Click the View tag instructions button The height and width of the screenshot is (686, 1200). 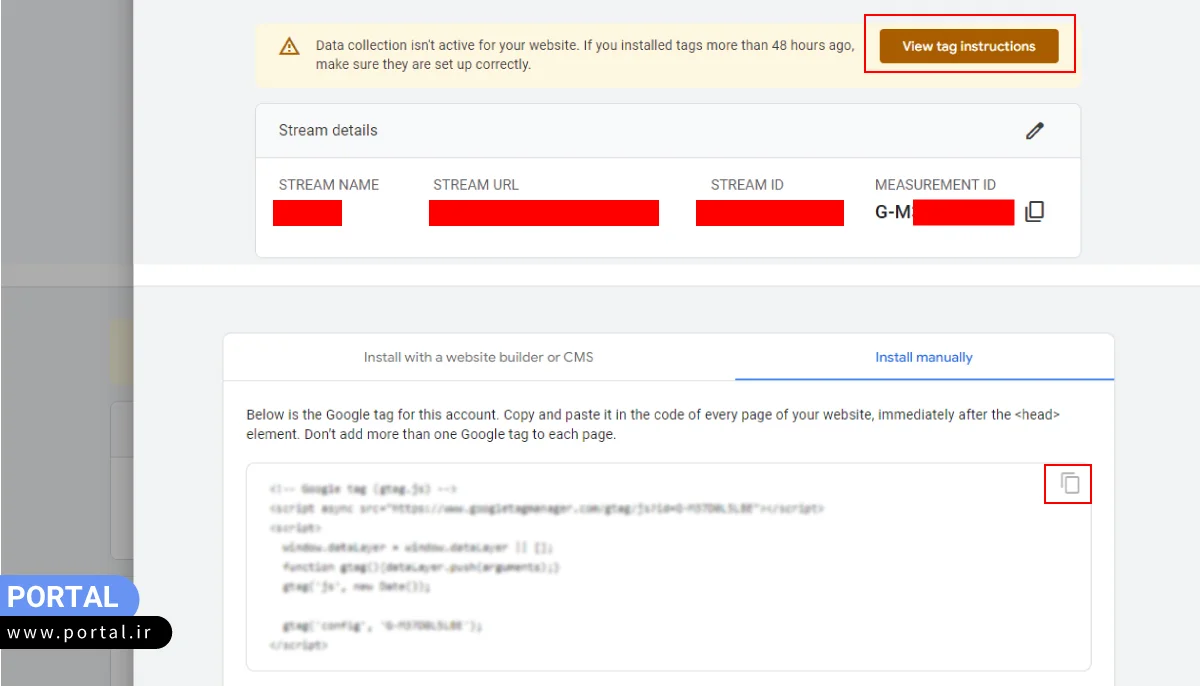pyautogui.click(x=968, y=46)
